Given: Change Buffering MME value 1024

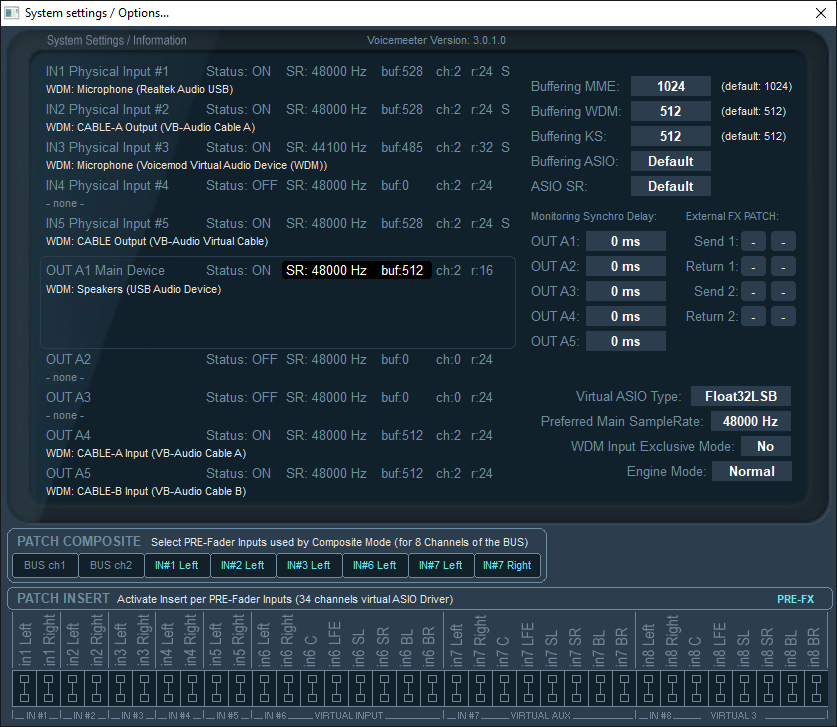Looking at the screenshot, I should 670,86.
